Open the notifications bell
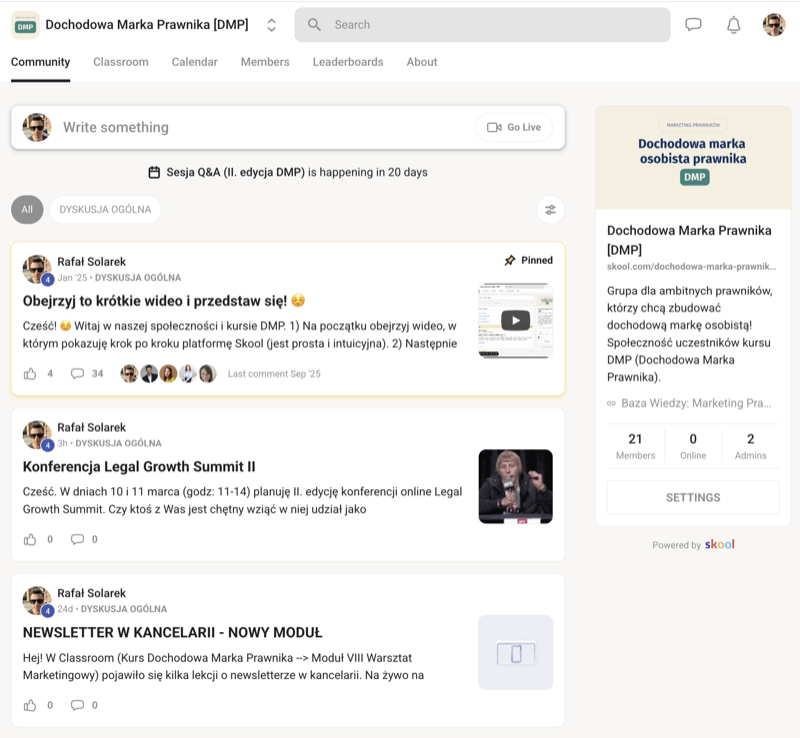Screen dimensions: 800x738 tap(733, 25)
